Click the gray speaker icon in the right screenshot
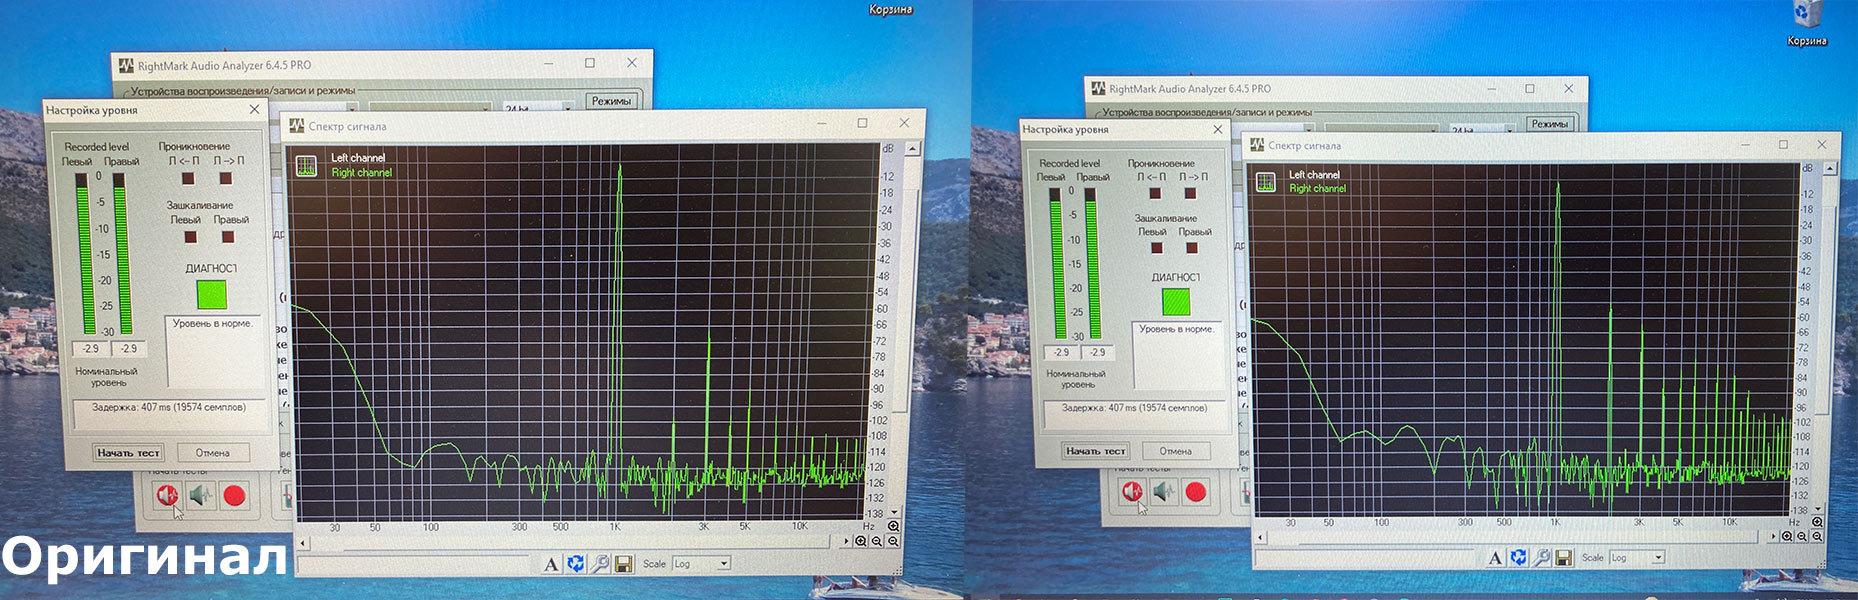This screenshot has height=600, width=1858. [1163, 492]
